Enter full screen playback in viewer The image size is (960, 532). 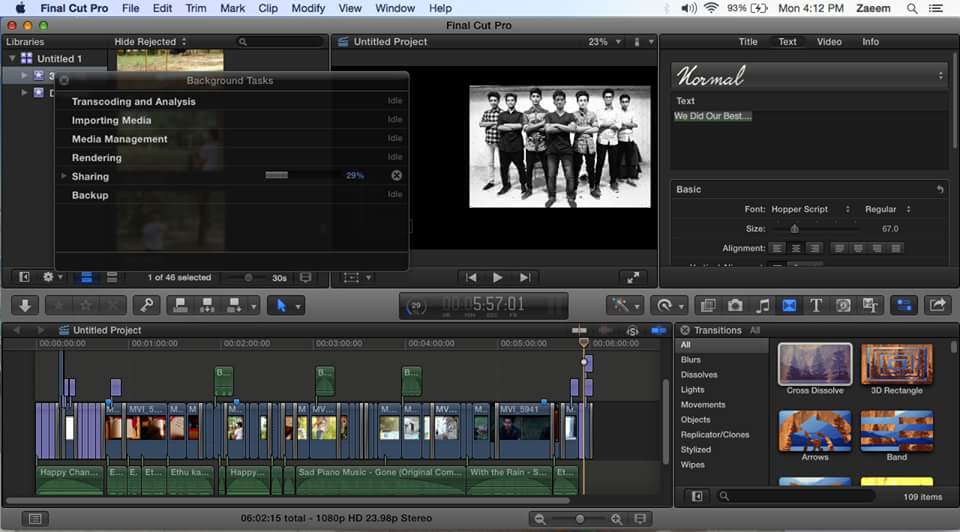coord(633,277)
